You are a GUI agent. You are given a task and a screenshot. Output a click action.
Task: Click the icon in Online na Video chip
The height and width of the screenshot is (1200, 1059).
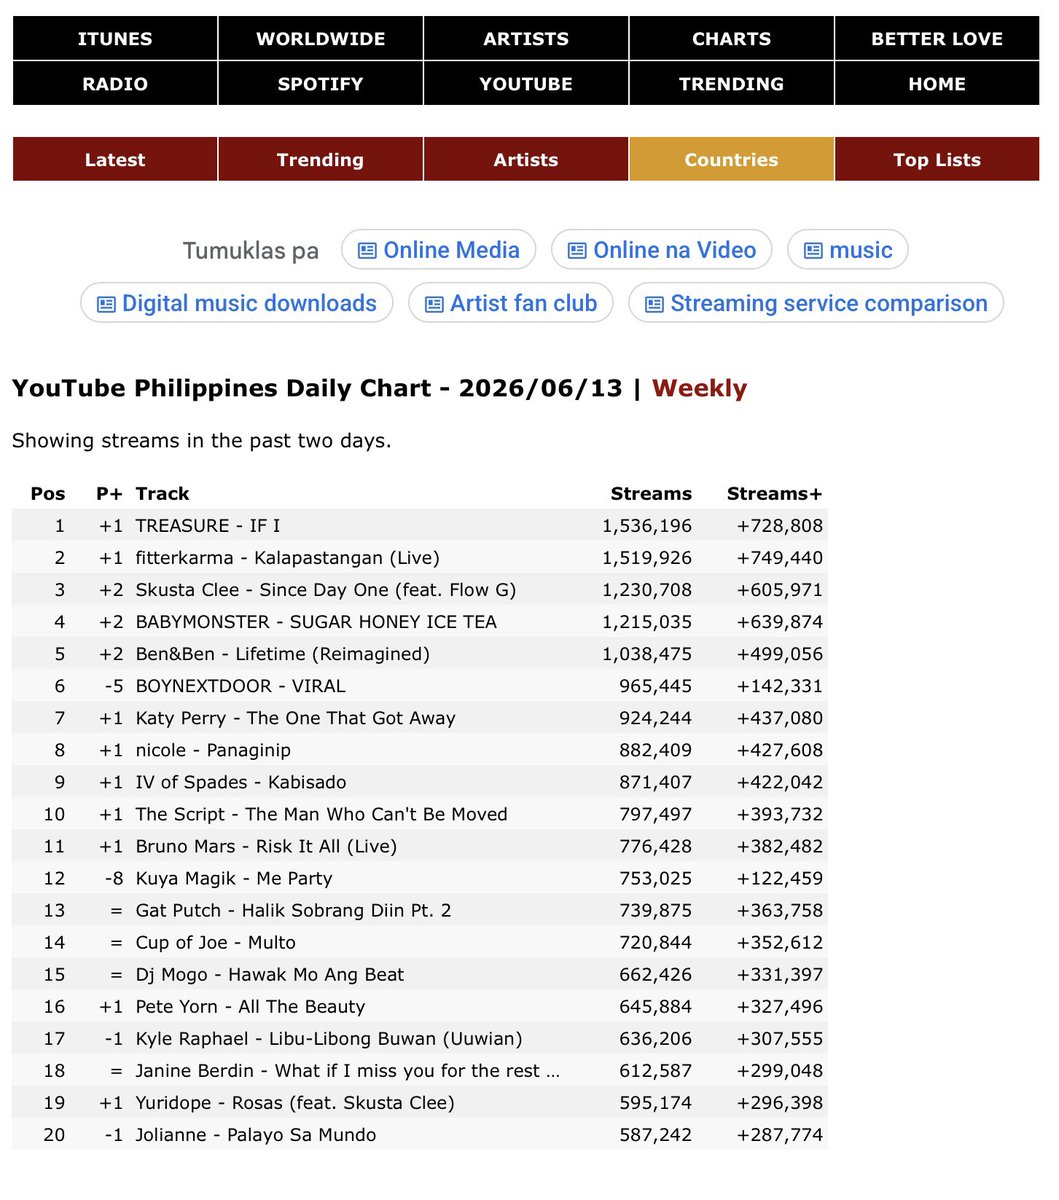pos(577,251)
